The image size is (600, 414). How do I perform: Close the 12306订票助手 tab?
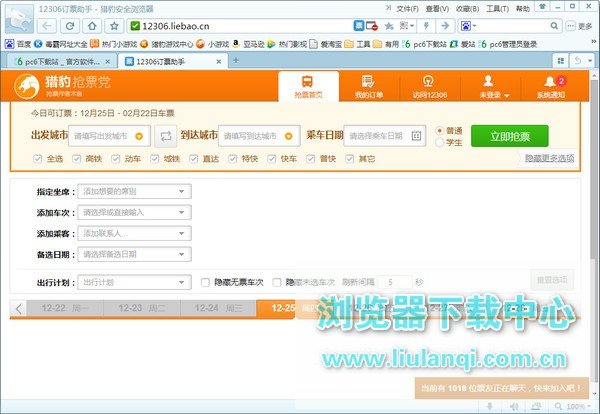219,61
